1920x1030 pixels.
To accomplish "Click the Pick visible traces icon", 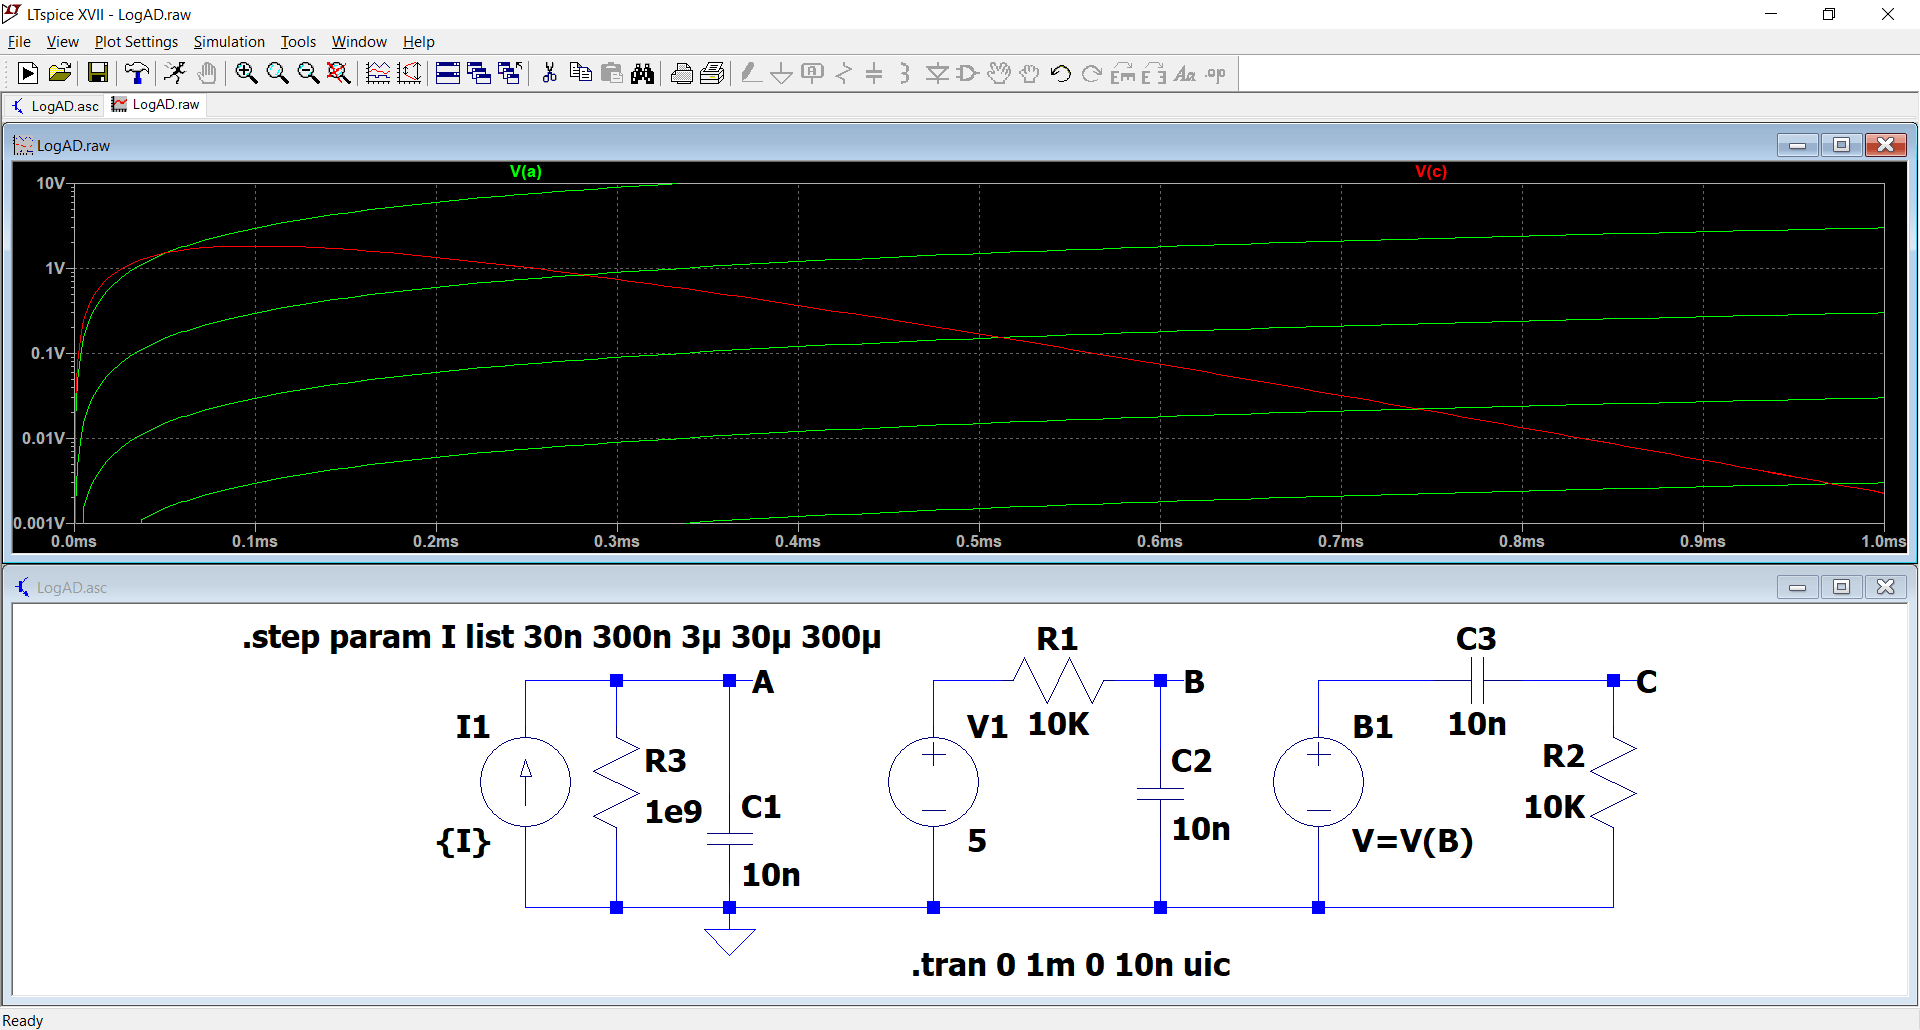I will (x=378, y=73).
